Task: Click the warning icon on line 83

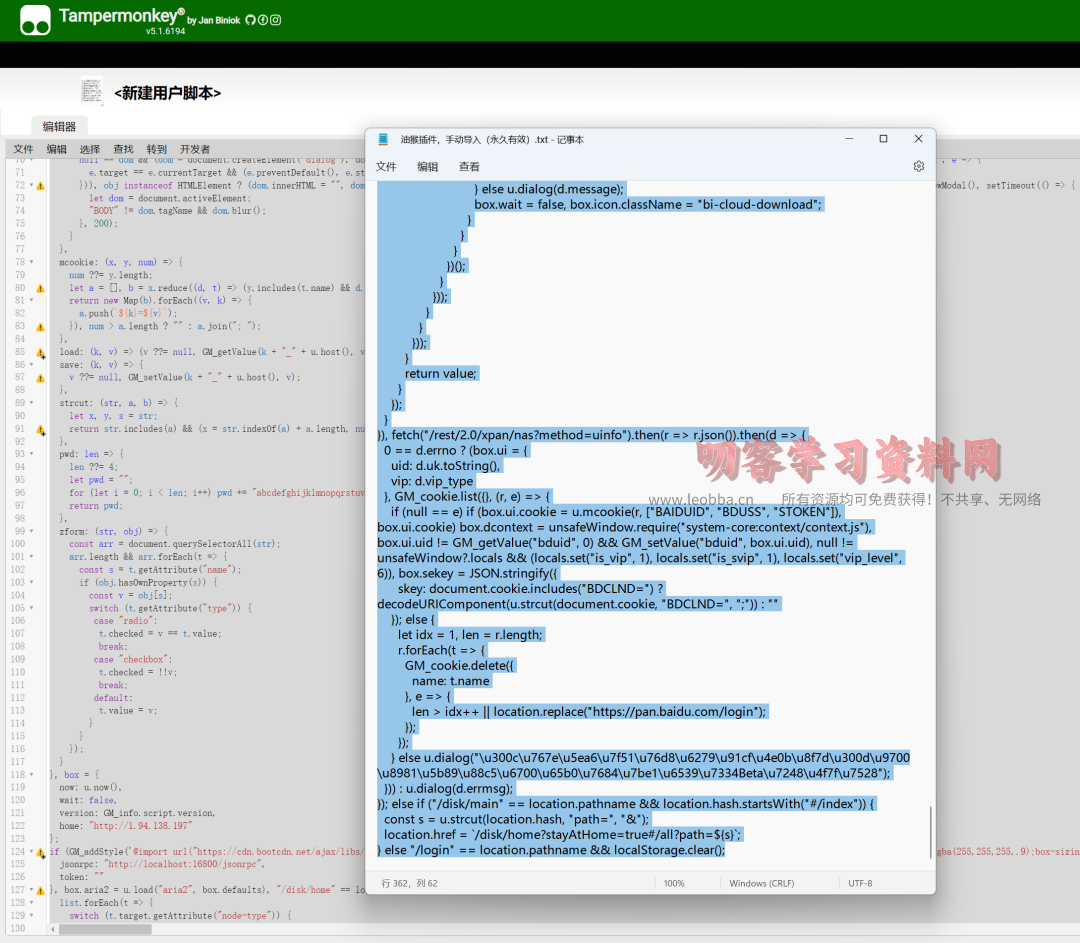Action: [41, 327]
